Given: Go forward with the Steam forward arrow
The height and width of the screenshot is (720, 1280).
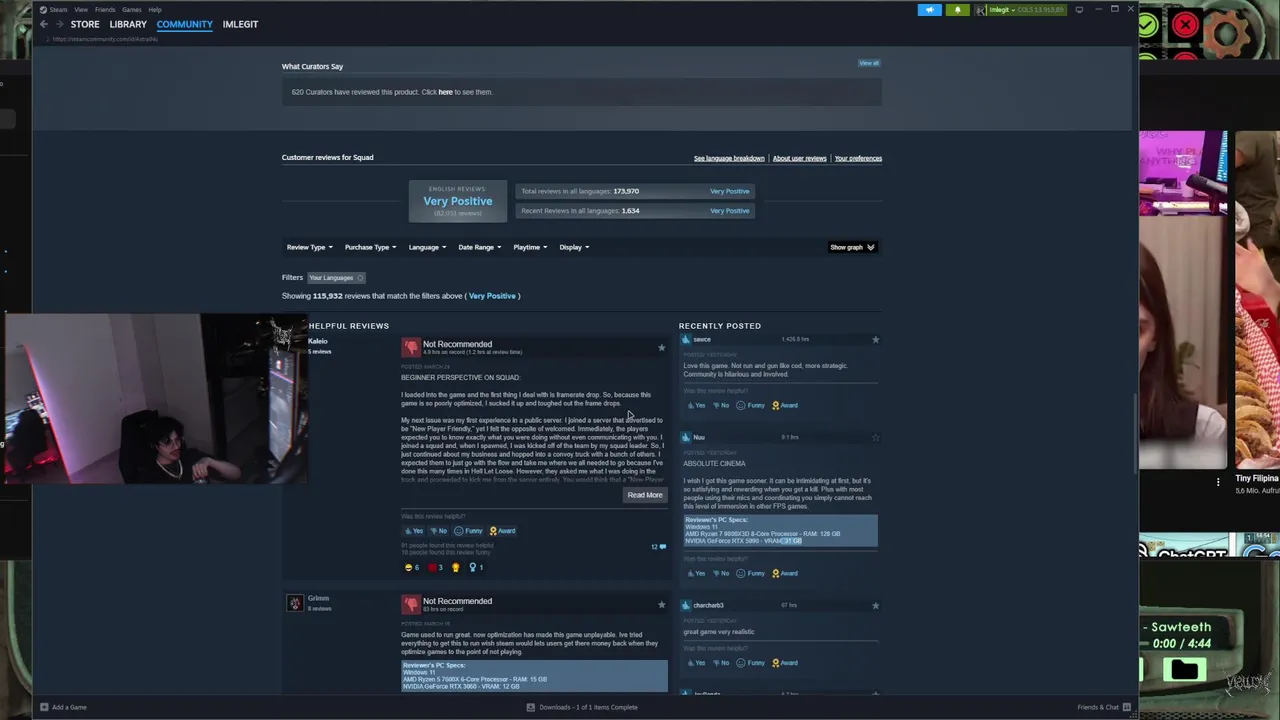Looking at the screenshot, I should coord(59,24).
